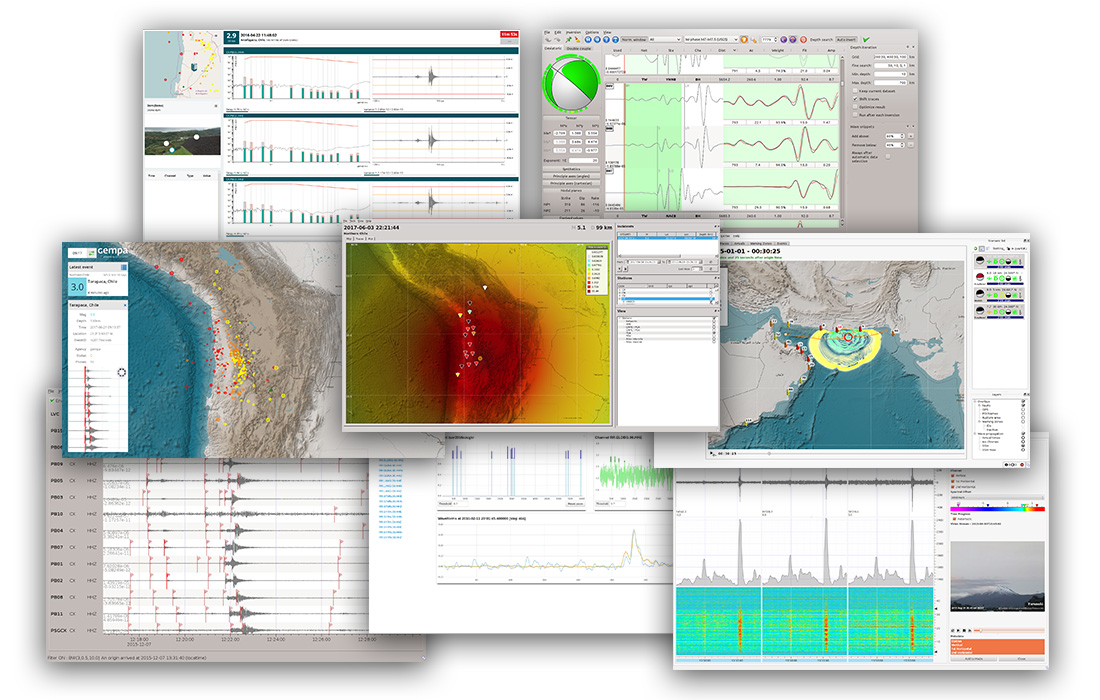Screen dimensions: 1100x700
Task: Open the Dist column header dropdown arrow
Action: click(x=735, y=51)
